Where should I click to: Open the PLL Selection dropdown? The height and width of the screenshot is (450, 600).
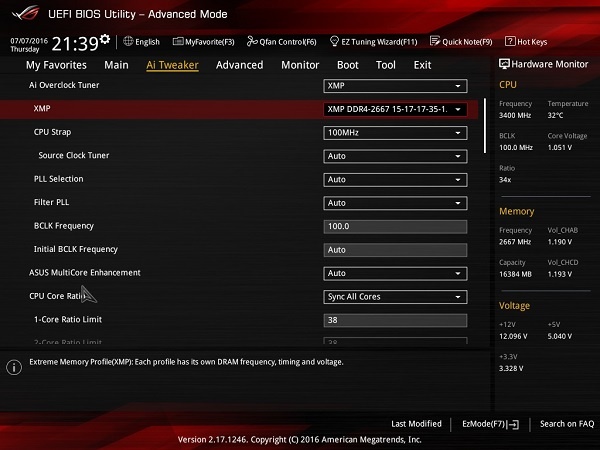395,180
